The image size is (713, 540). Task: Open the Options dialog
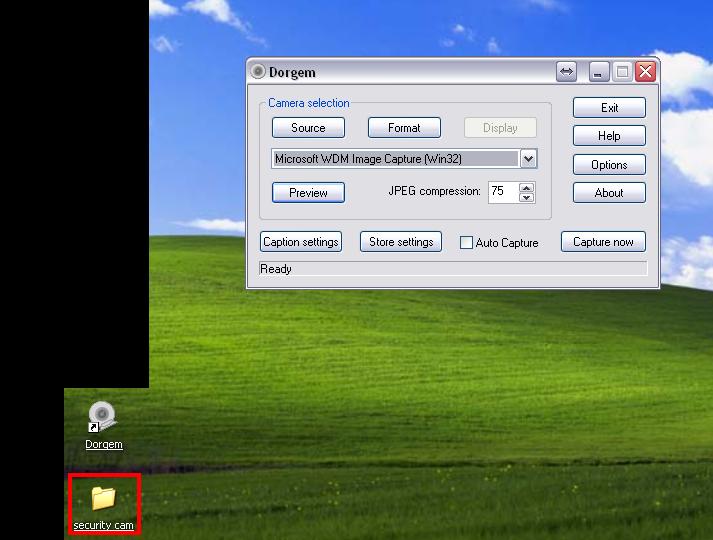click(609, 165)
